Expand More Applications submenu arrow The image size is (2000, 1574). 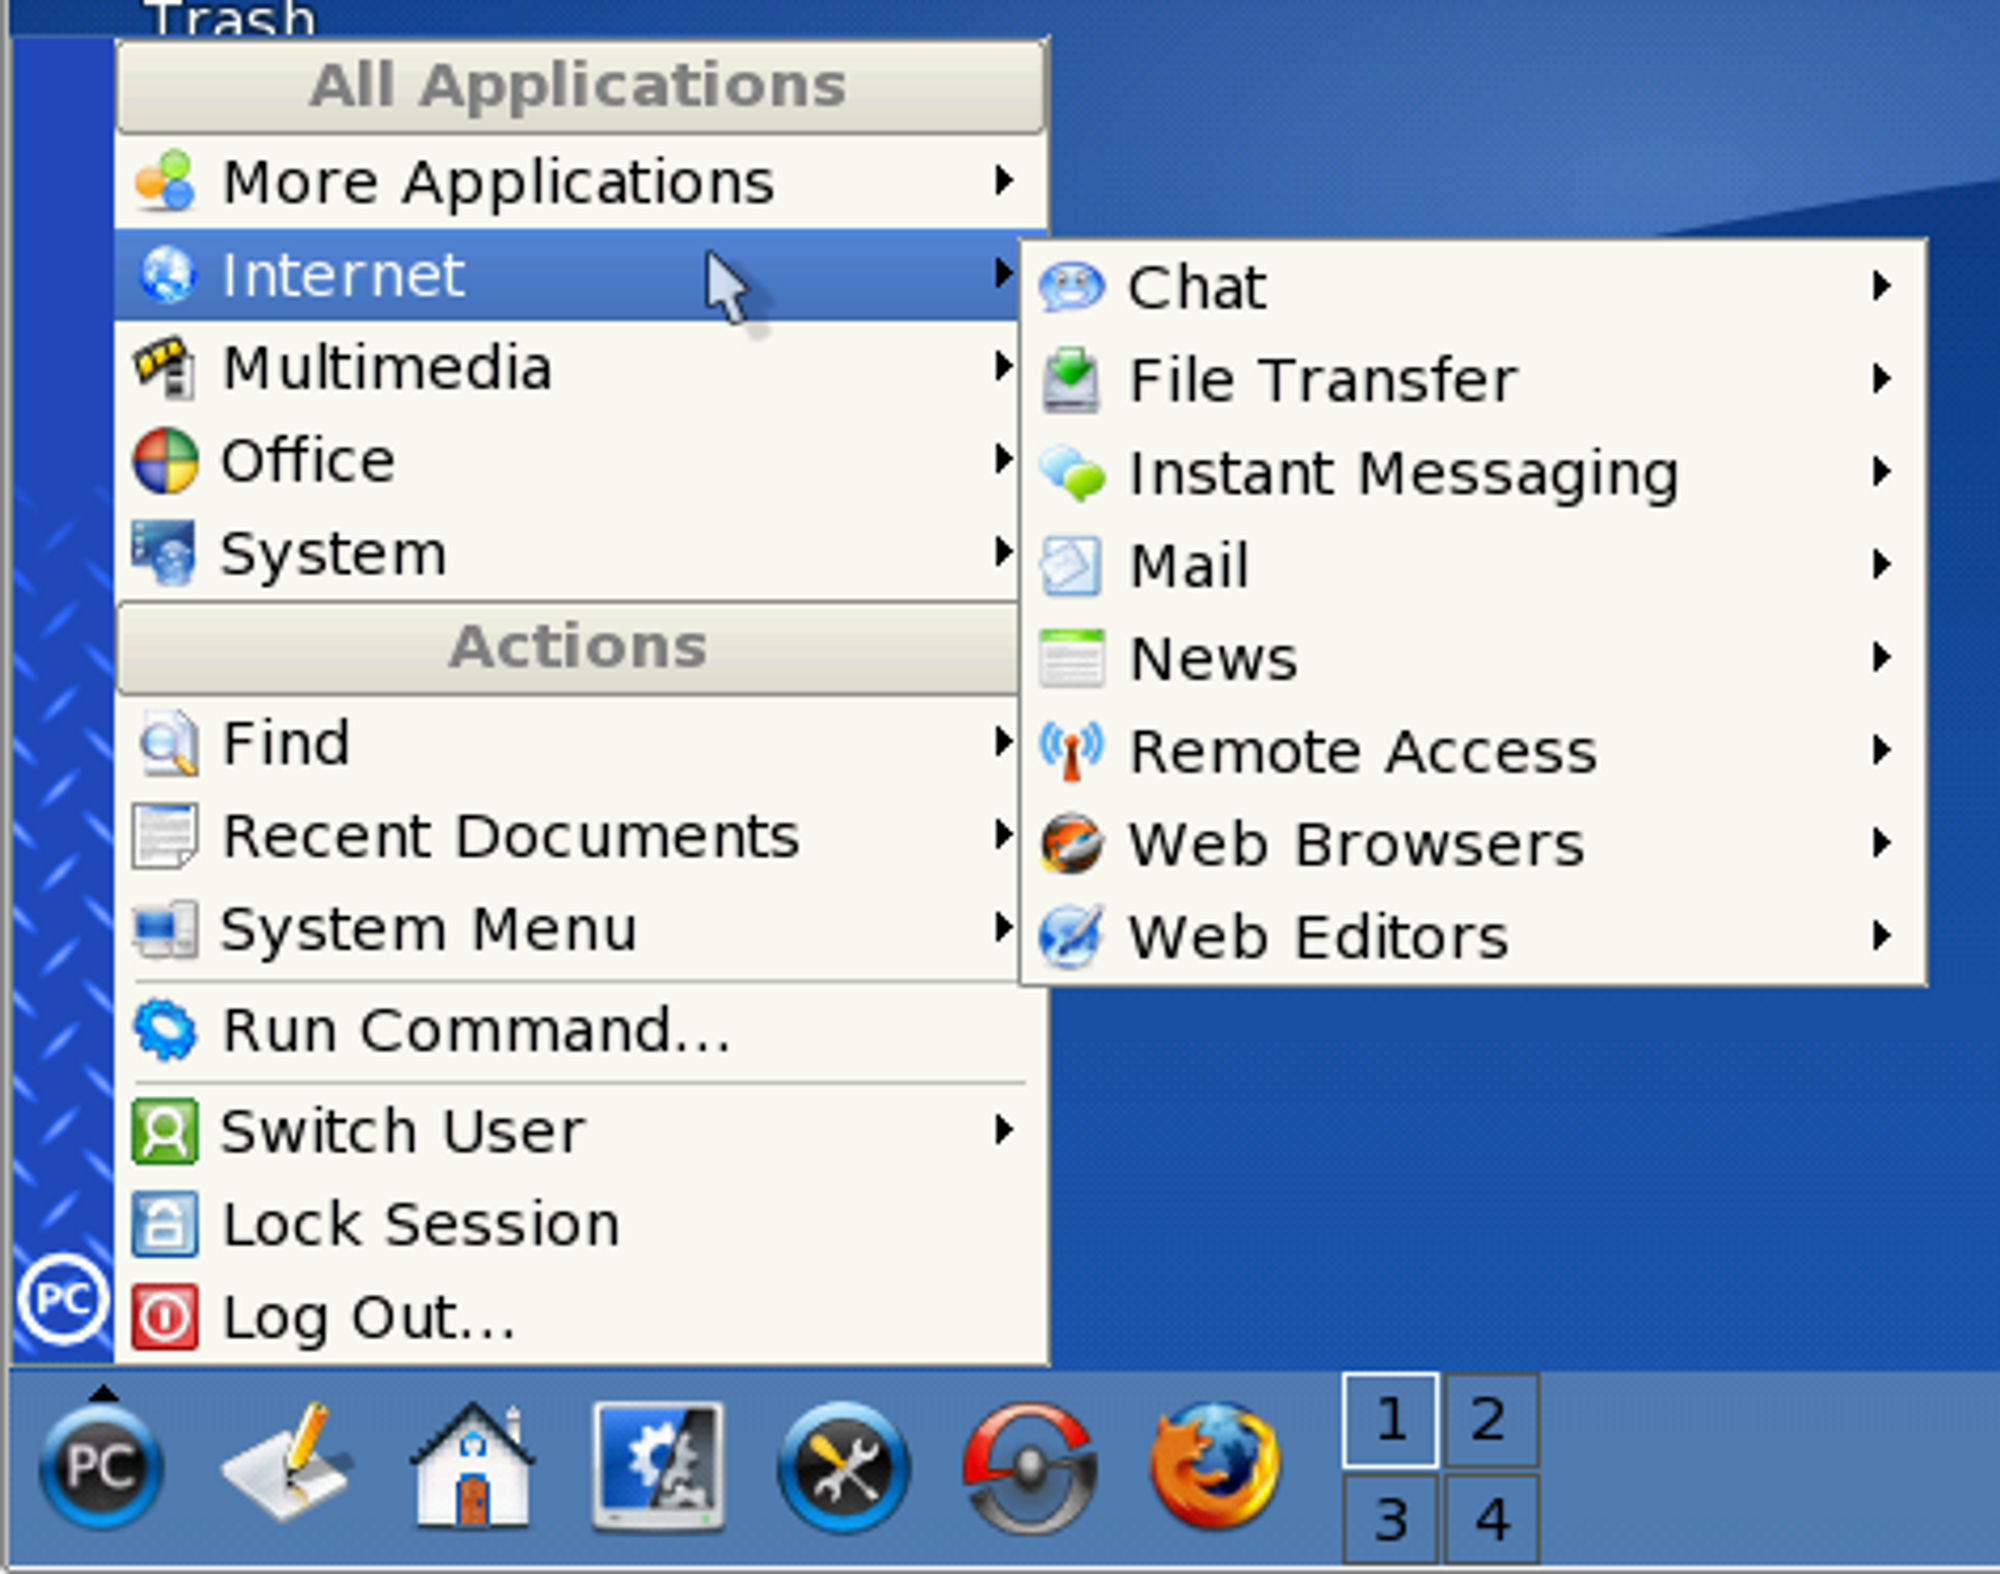[x=1003, y=181]
